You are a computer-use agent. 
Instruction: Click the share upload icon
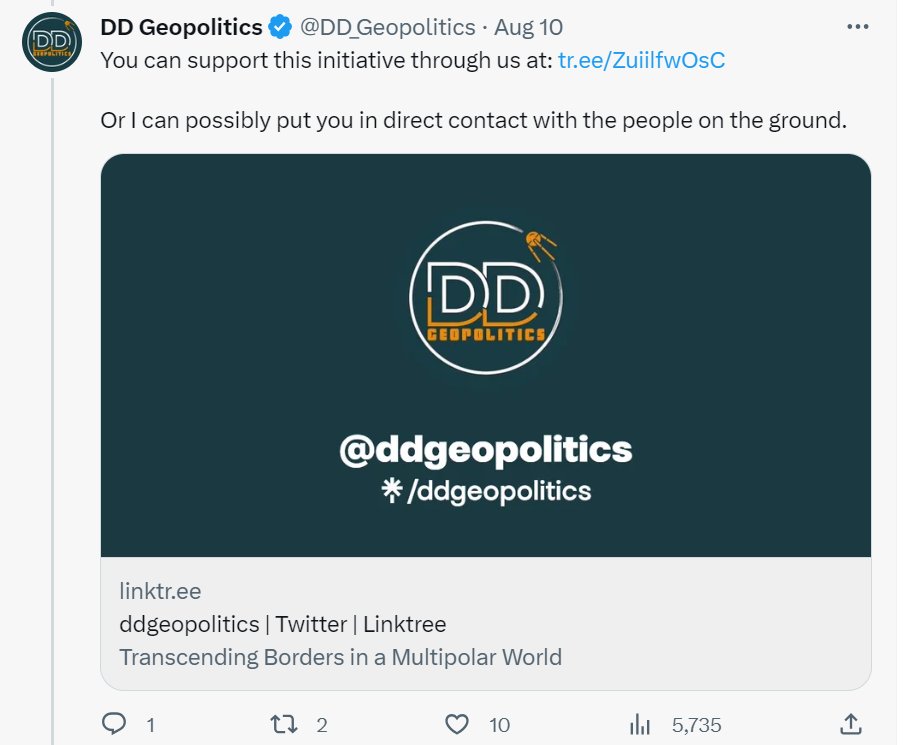click(851, 724)
